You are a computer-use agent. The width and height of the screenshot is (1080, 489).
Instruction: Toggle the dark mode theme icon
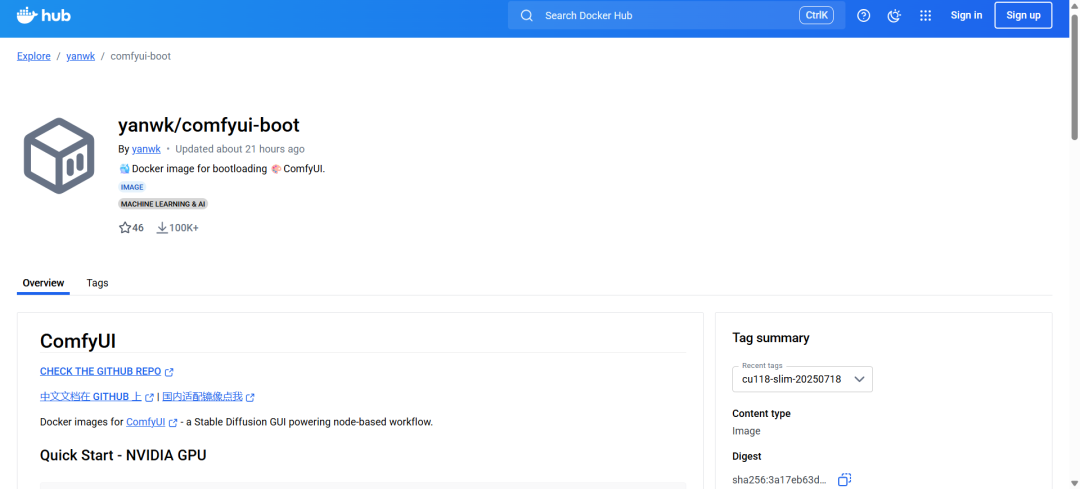(x=894, y=16)
